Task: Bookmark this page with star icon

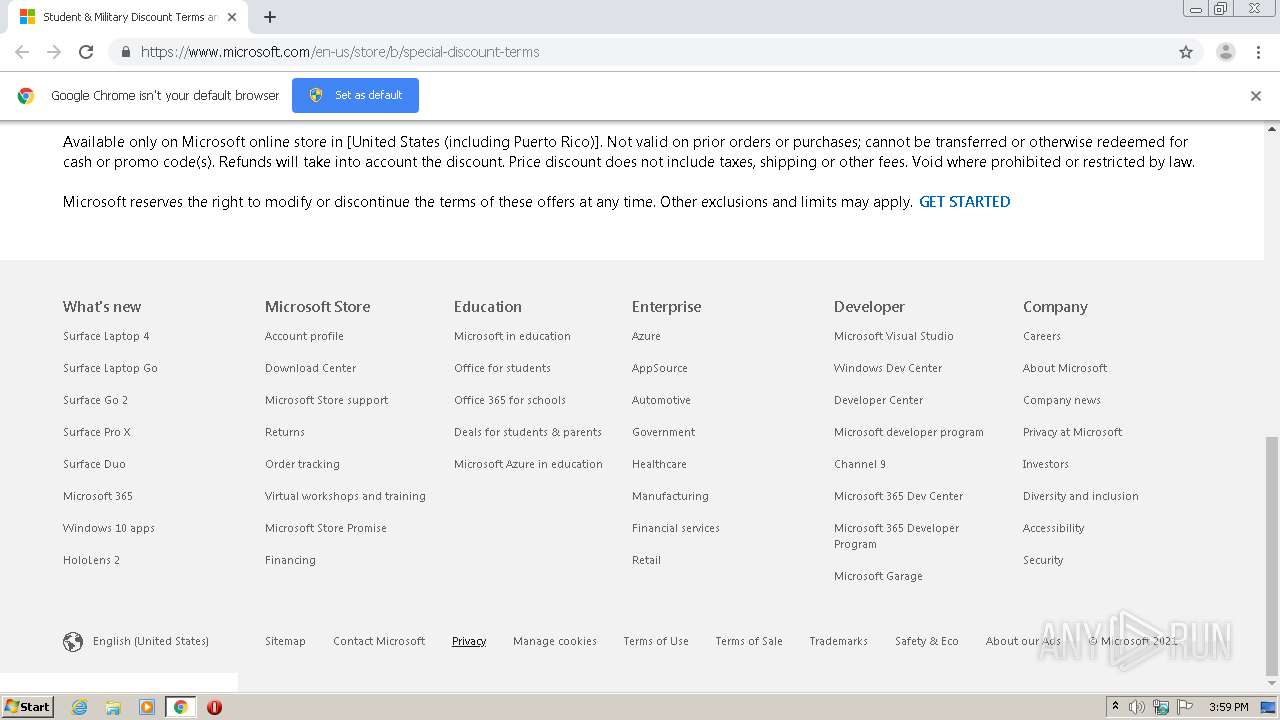Action: point(1186,52)
